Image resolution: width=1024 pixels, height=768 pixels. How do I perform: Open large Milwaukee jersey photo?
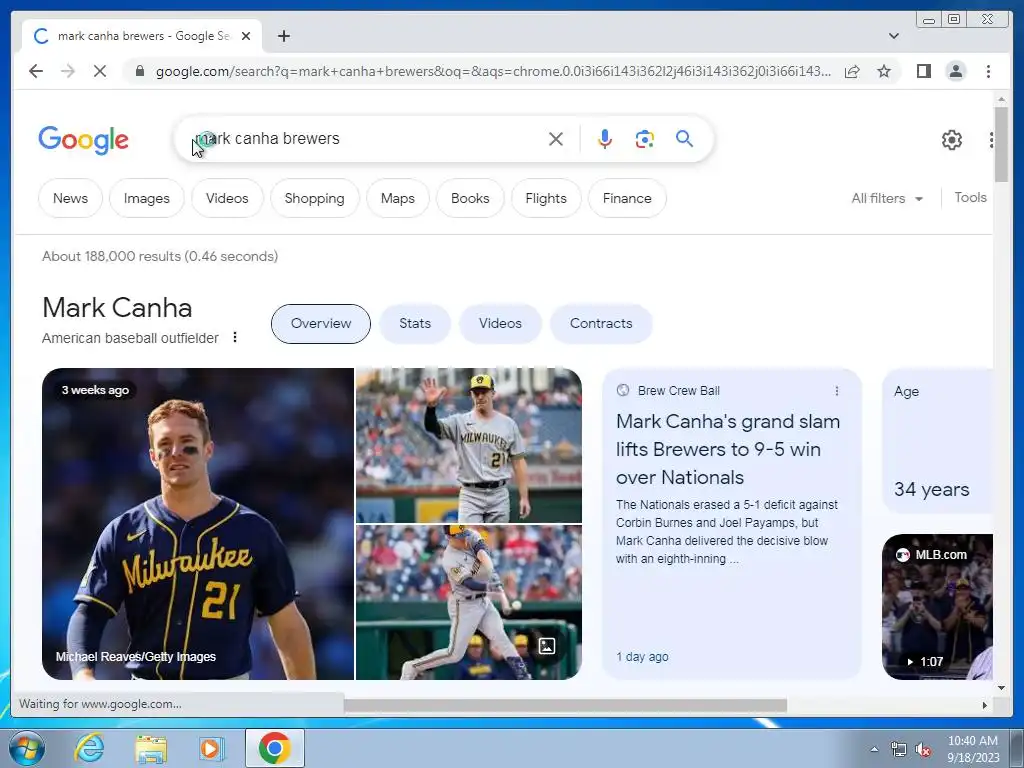[x=198, y=524]
